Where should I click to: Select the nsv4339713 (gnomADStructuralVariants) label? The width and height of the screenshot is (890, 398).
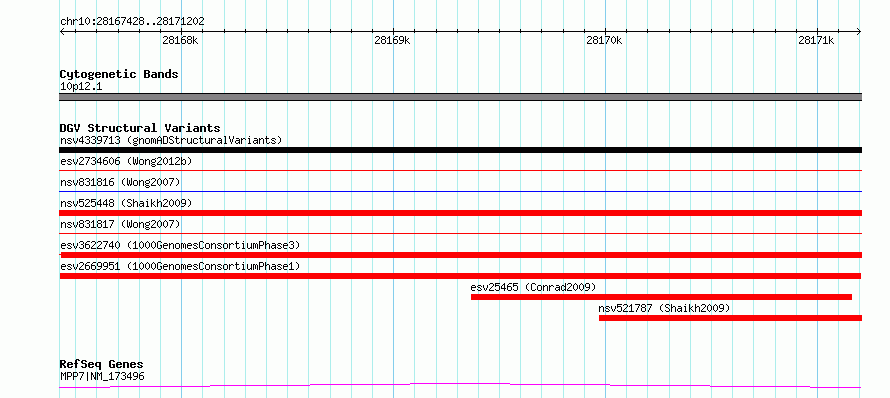click(x=171, y=140)
